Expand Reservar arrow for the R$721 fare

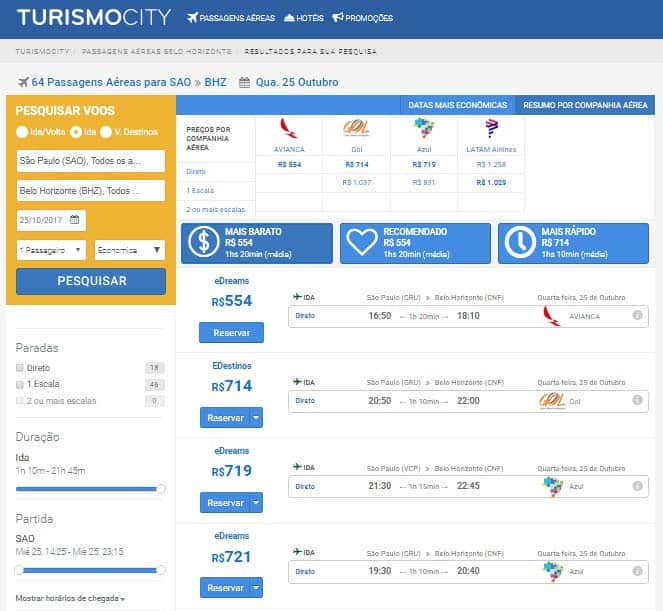pos(256,587)
